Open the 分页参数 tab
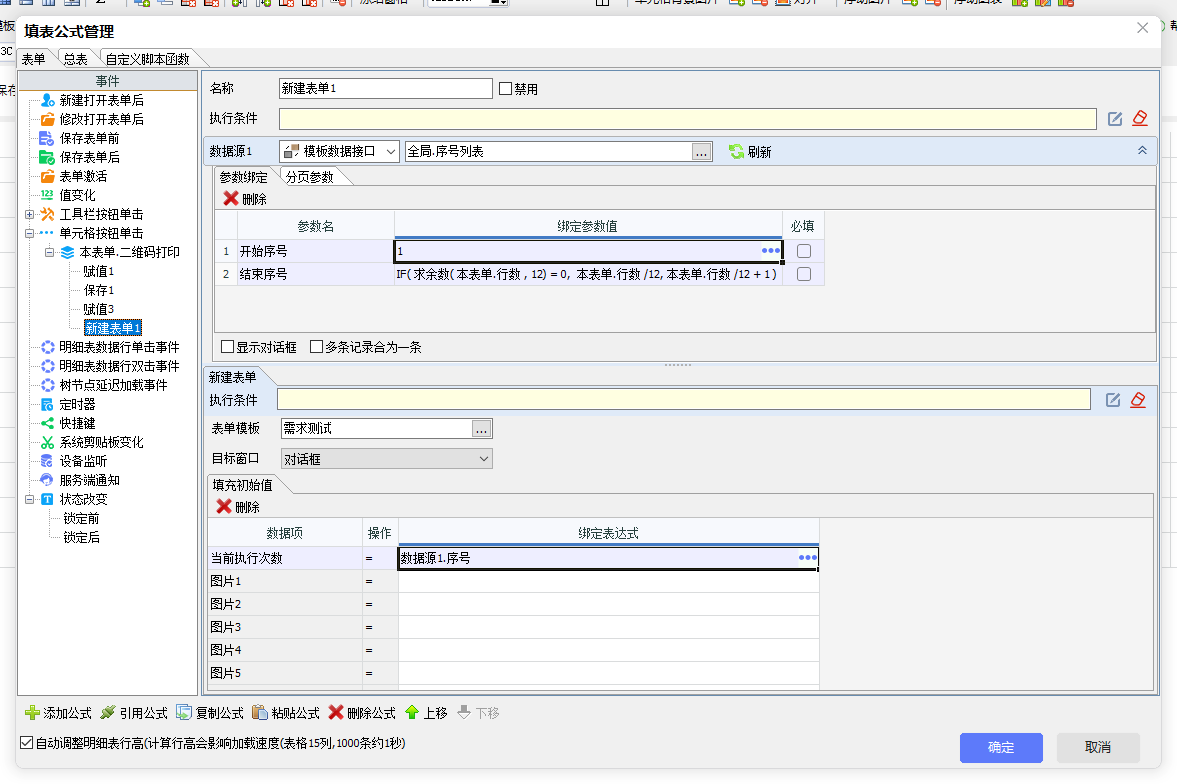 pos(310,177)
